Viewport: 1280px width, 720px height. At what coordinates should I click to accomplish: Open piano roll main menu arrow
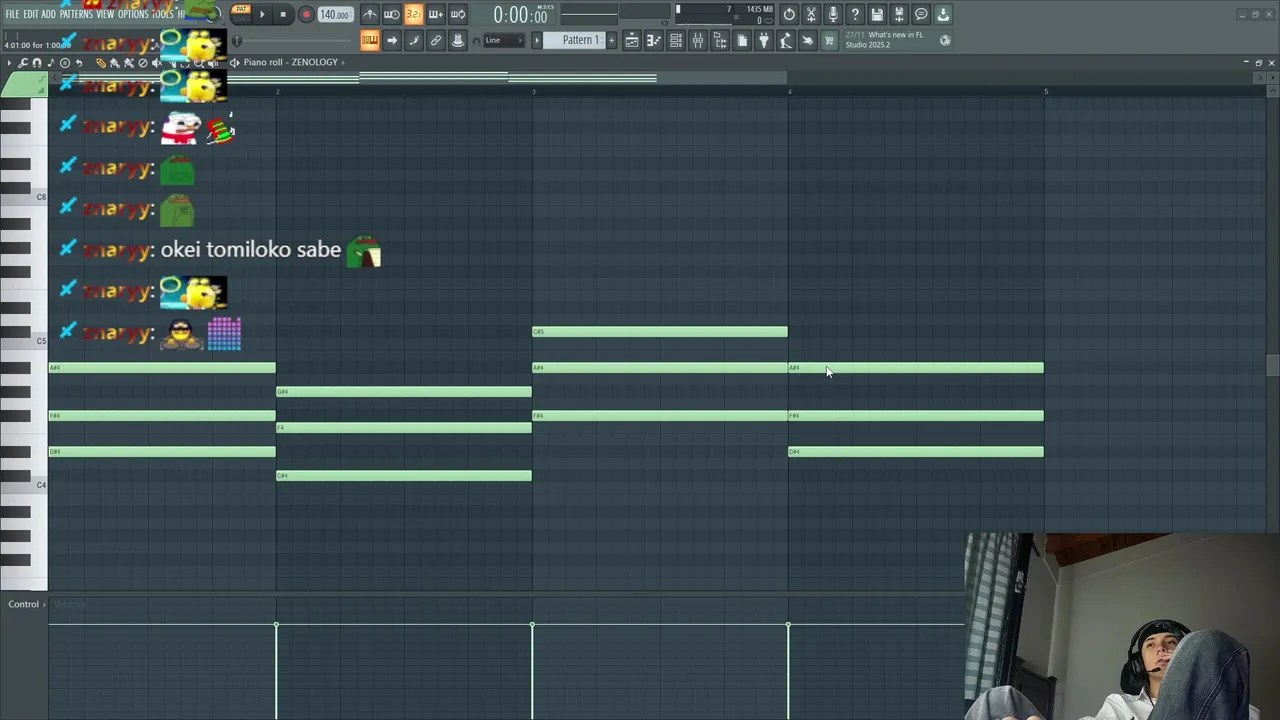[9, 63]
